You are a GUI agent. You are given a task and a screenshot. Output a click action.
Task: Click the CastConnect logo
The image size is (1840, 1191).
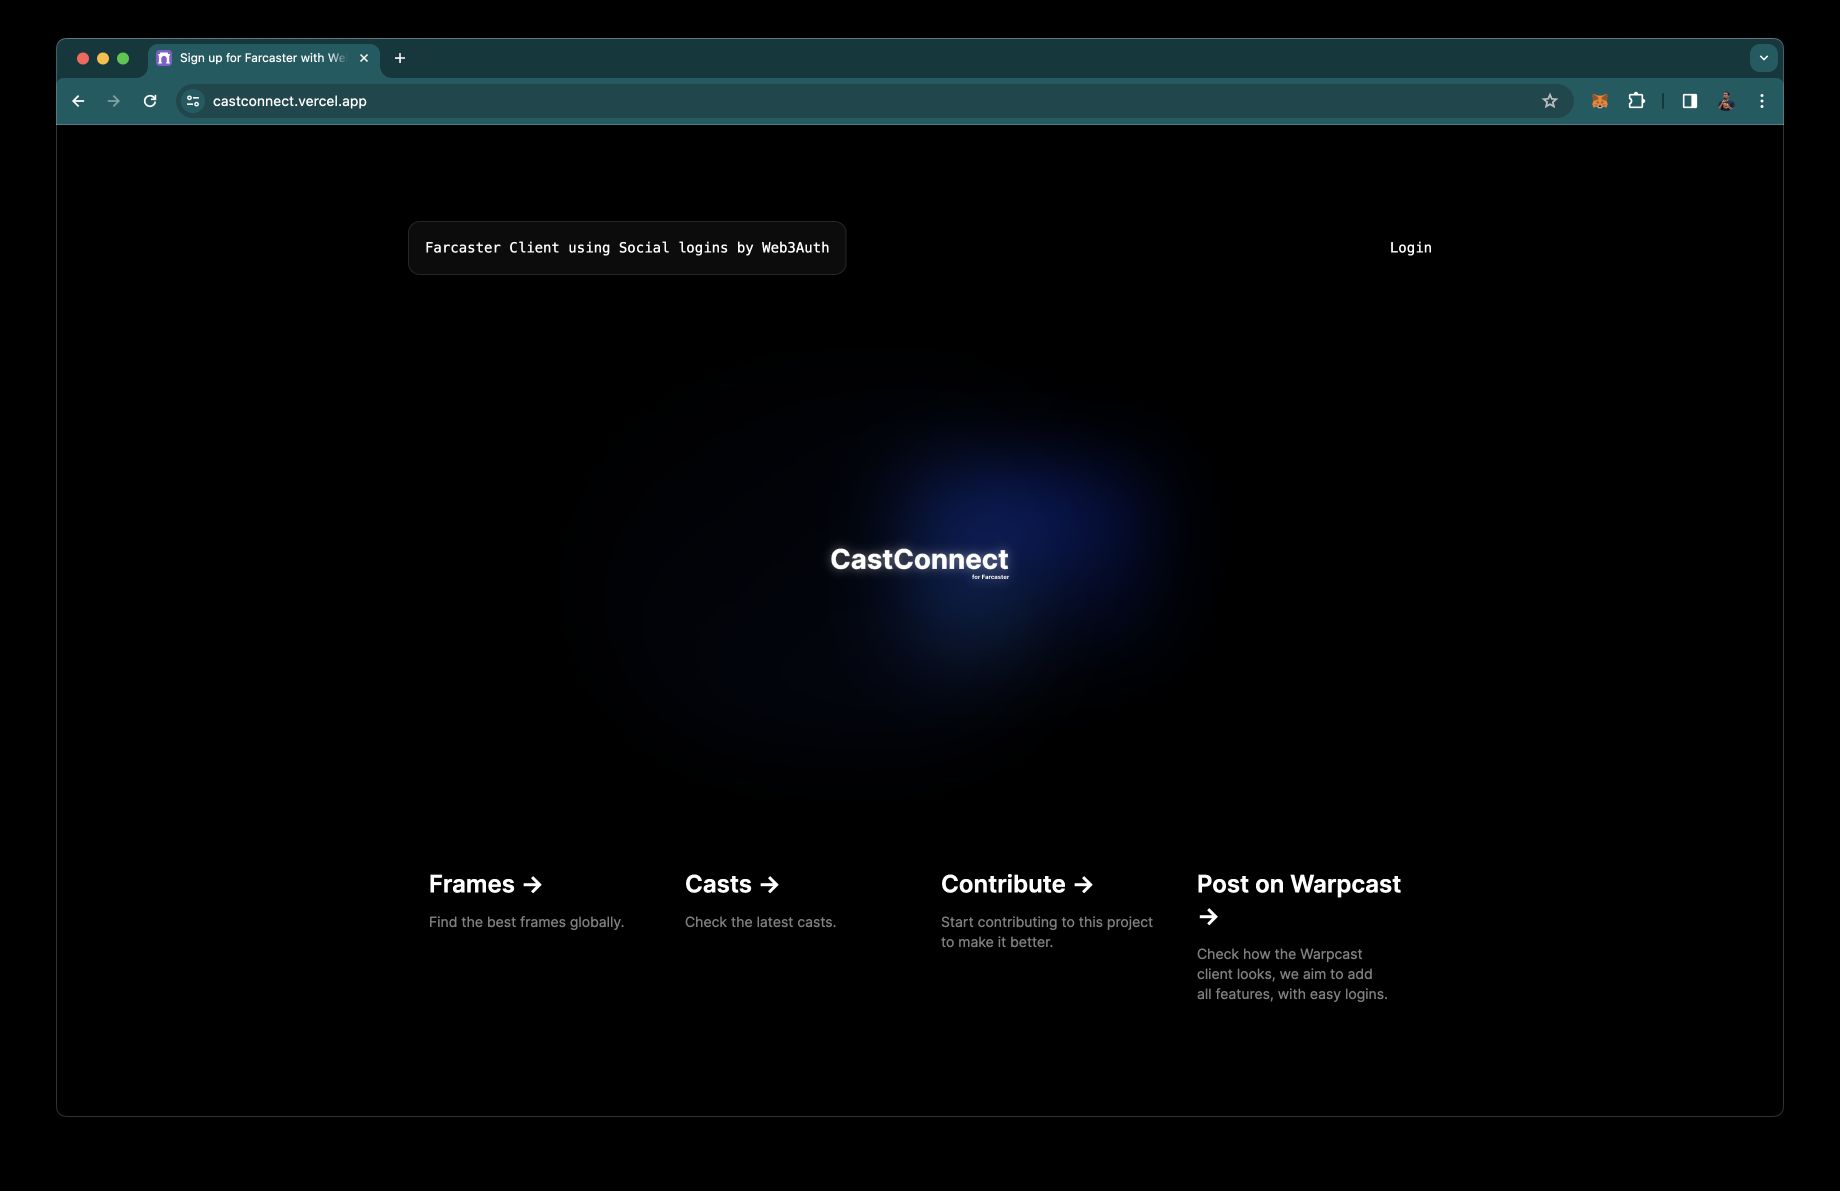(x=920, y=561)
